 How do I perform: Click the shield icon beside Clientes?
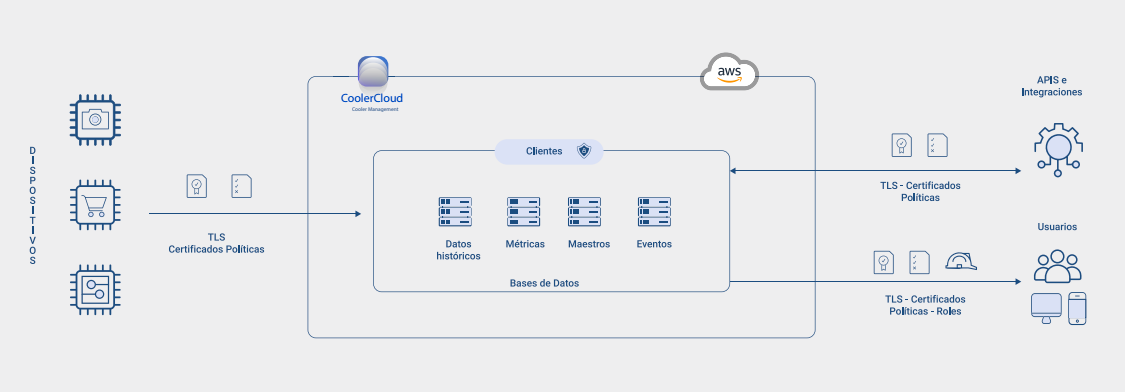coord(584,151)
